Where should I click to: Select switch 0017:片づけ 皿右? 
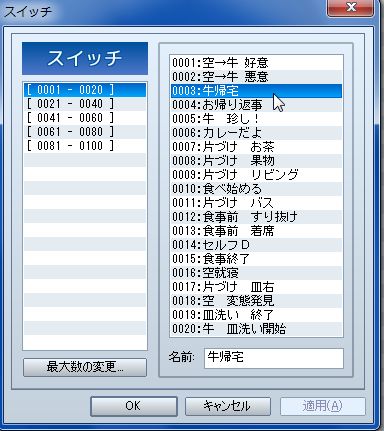click(256, 287)
